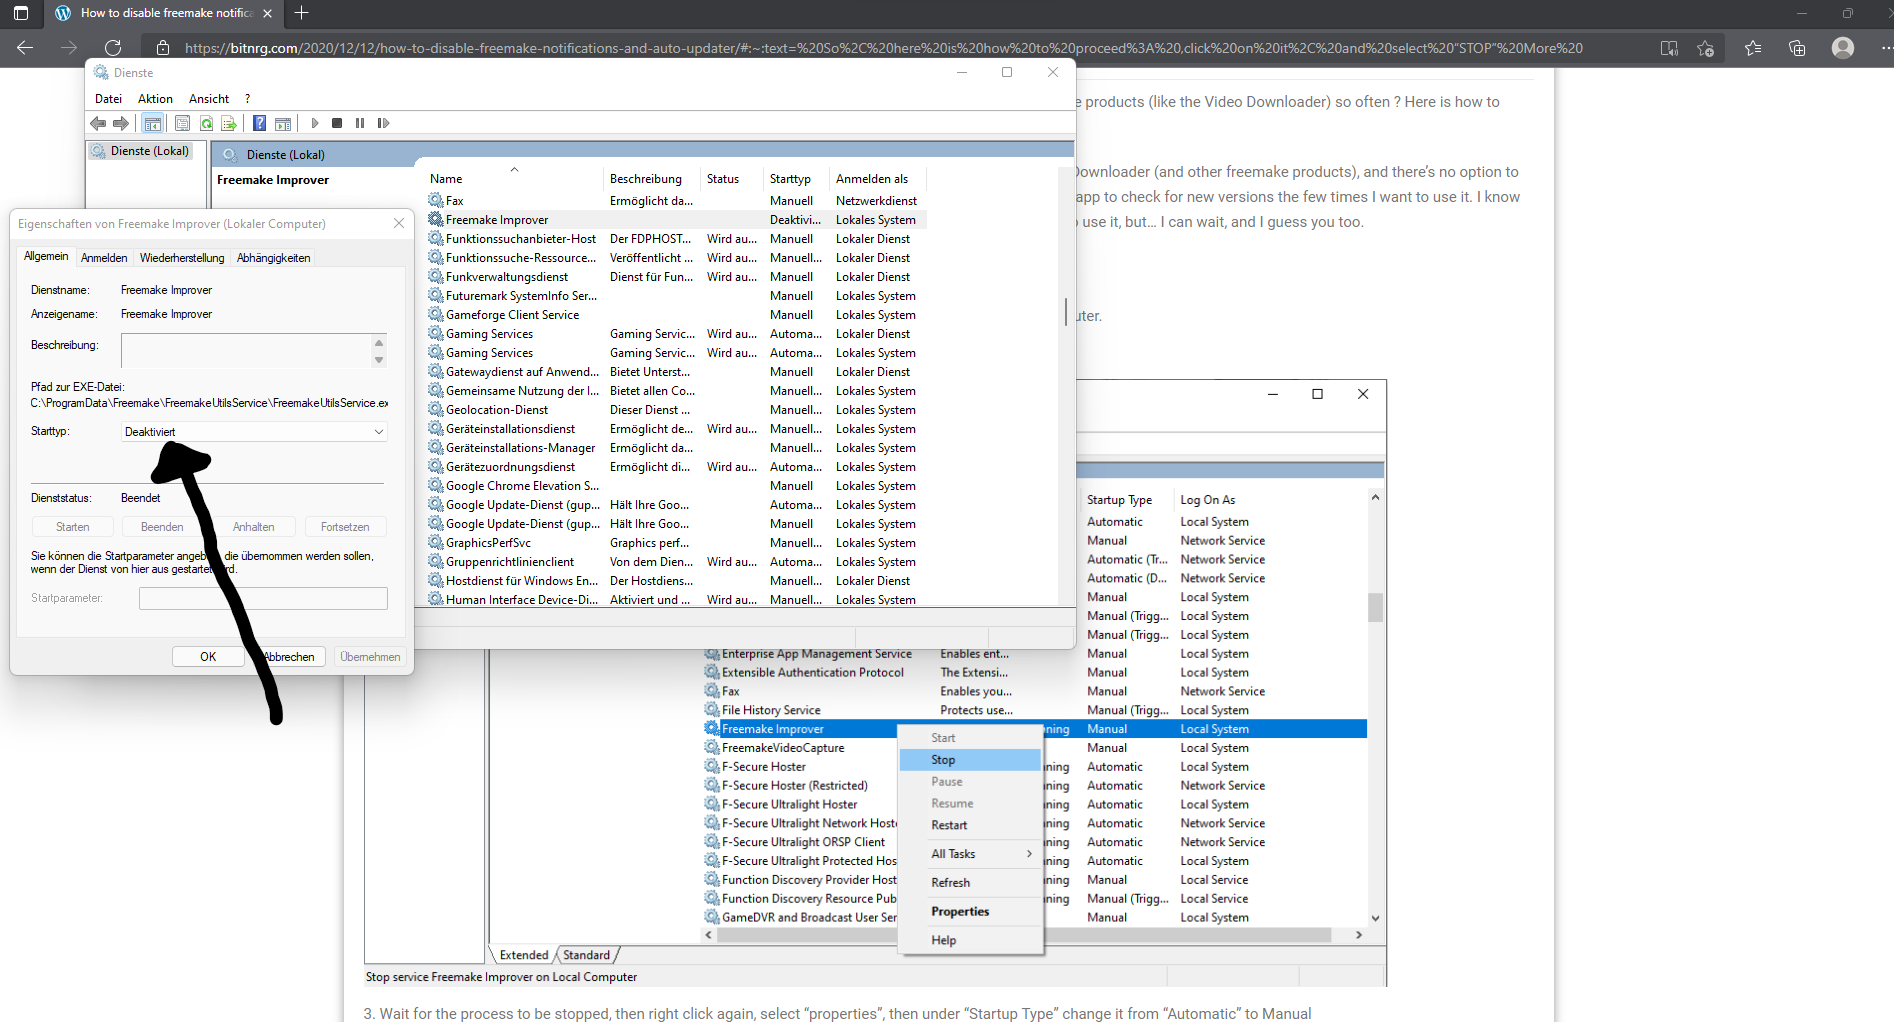The height and width of the screenshot is (1022, 1894).
Task: Start the service with the play icon
Action: click(315, 123)
